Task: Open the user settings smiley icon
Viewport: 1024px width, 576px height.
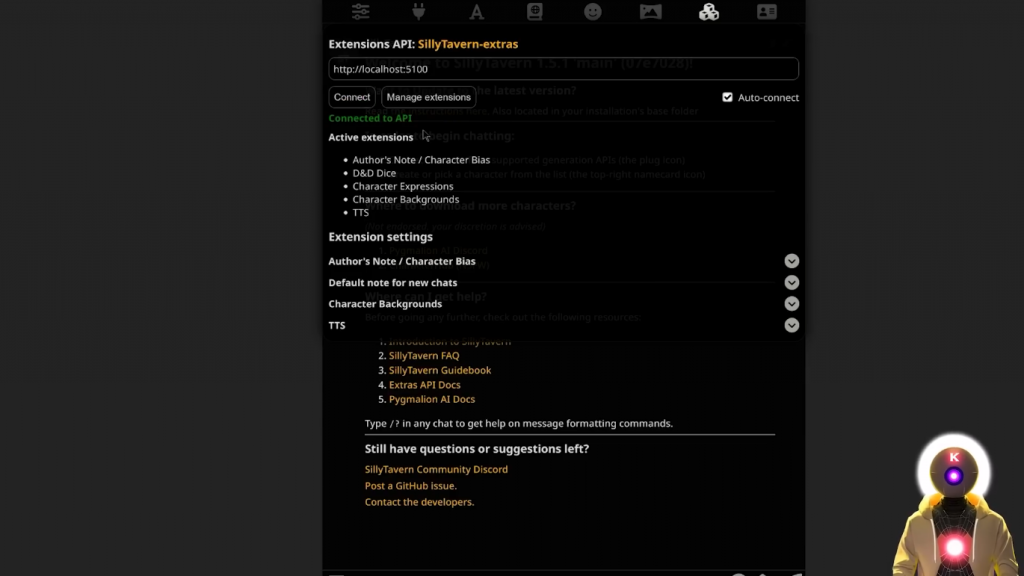Action: click(593, 12)
